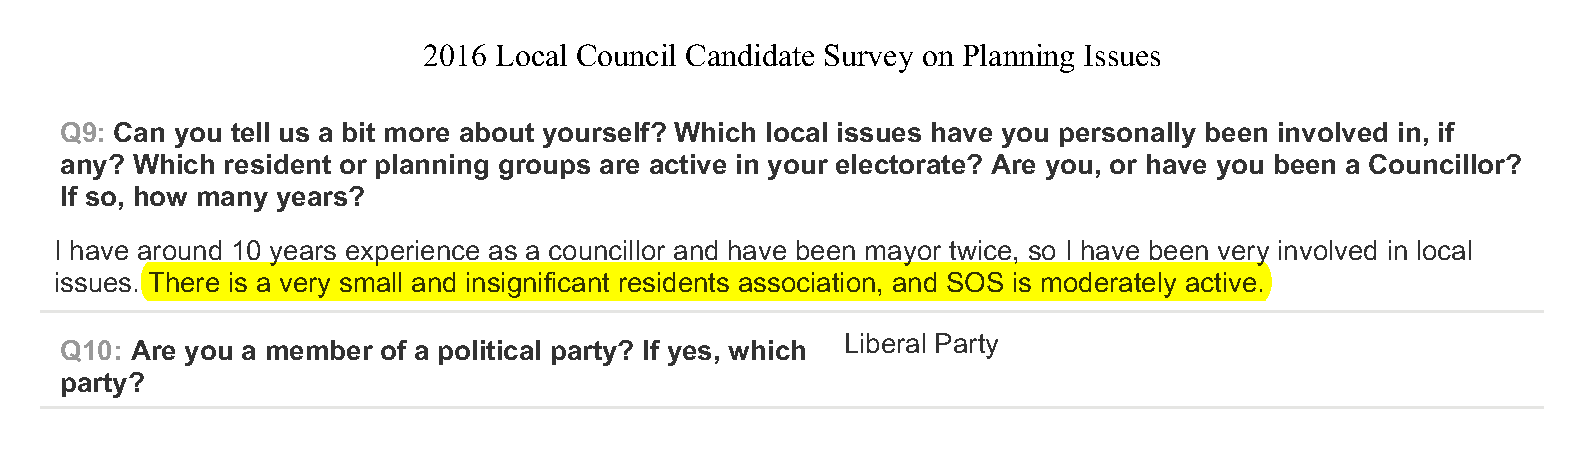Click "Are you, or have you been a Councillor?"

click(x=1256, y=165)
